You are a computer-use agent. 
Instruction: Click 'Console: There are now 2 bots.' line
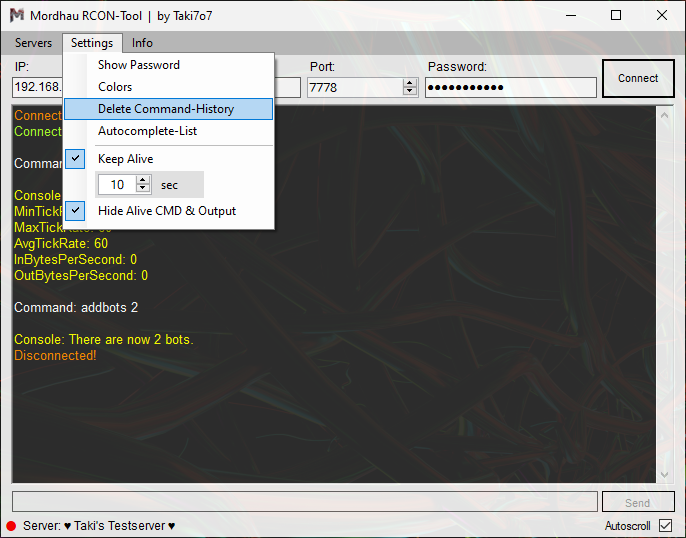pos(104,339)
